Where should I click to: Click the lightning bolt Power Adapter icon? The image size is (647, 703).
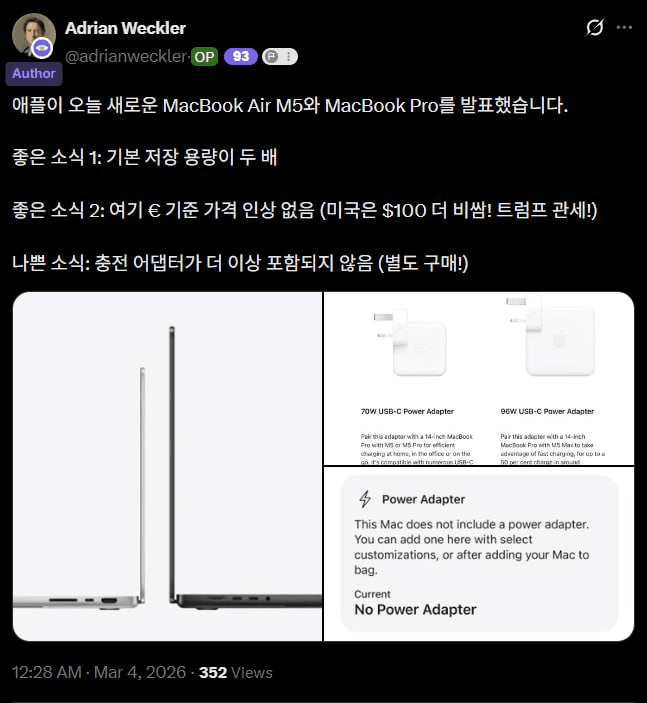tap(365, 499)
